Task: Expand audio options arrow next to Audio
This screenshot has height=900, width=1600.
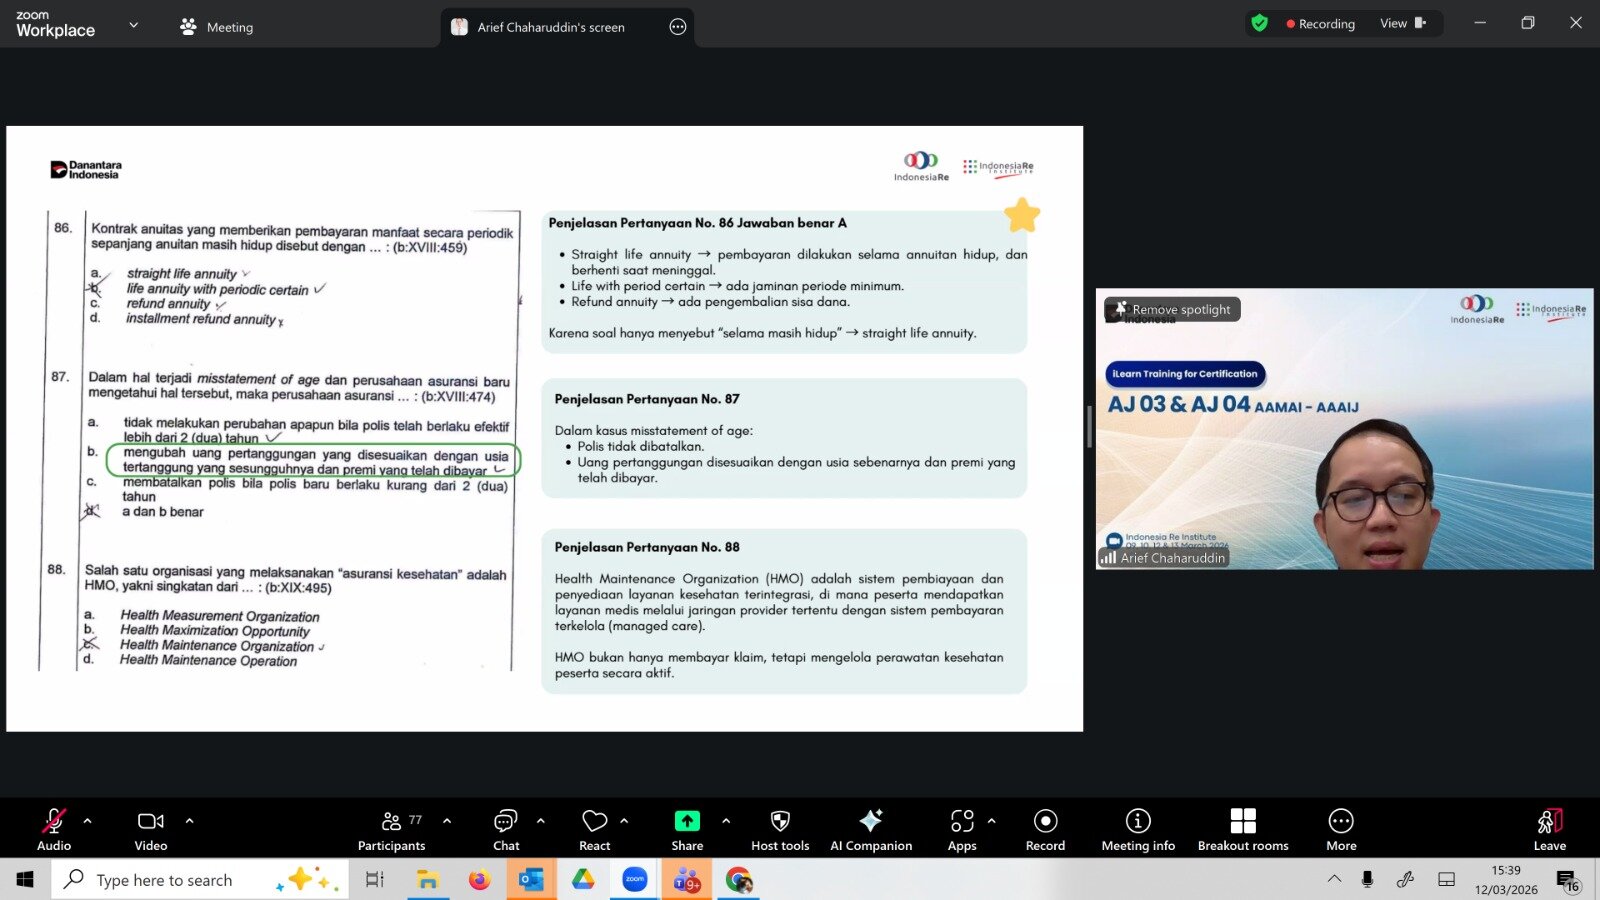Action: point(88,821)
